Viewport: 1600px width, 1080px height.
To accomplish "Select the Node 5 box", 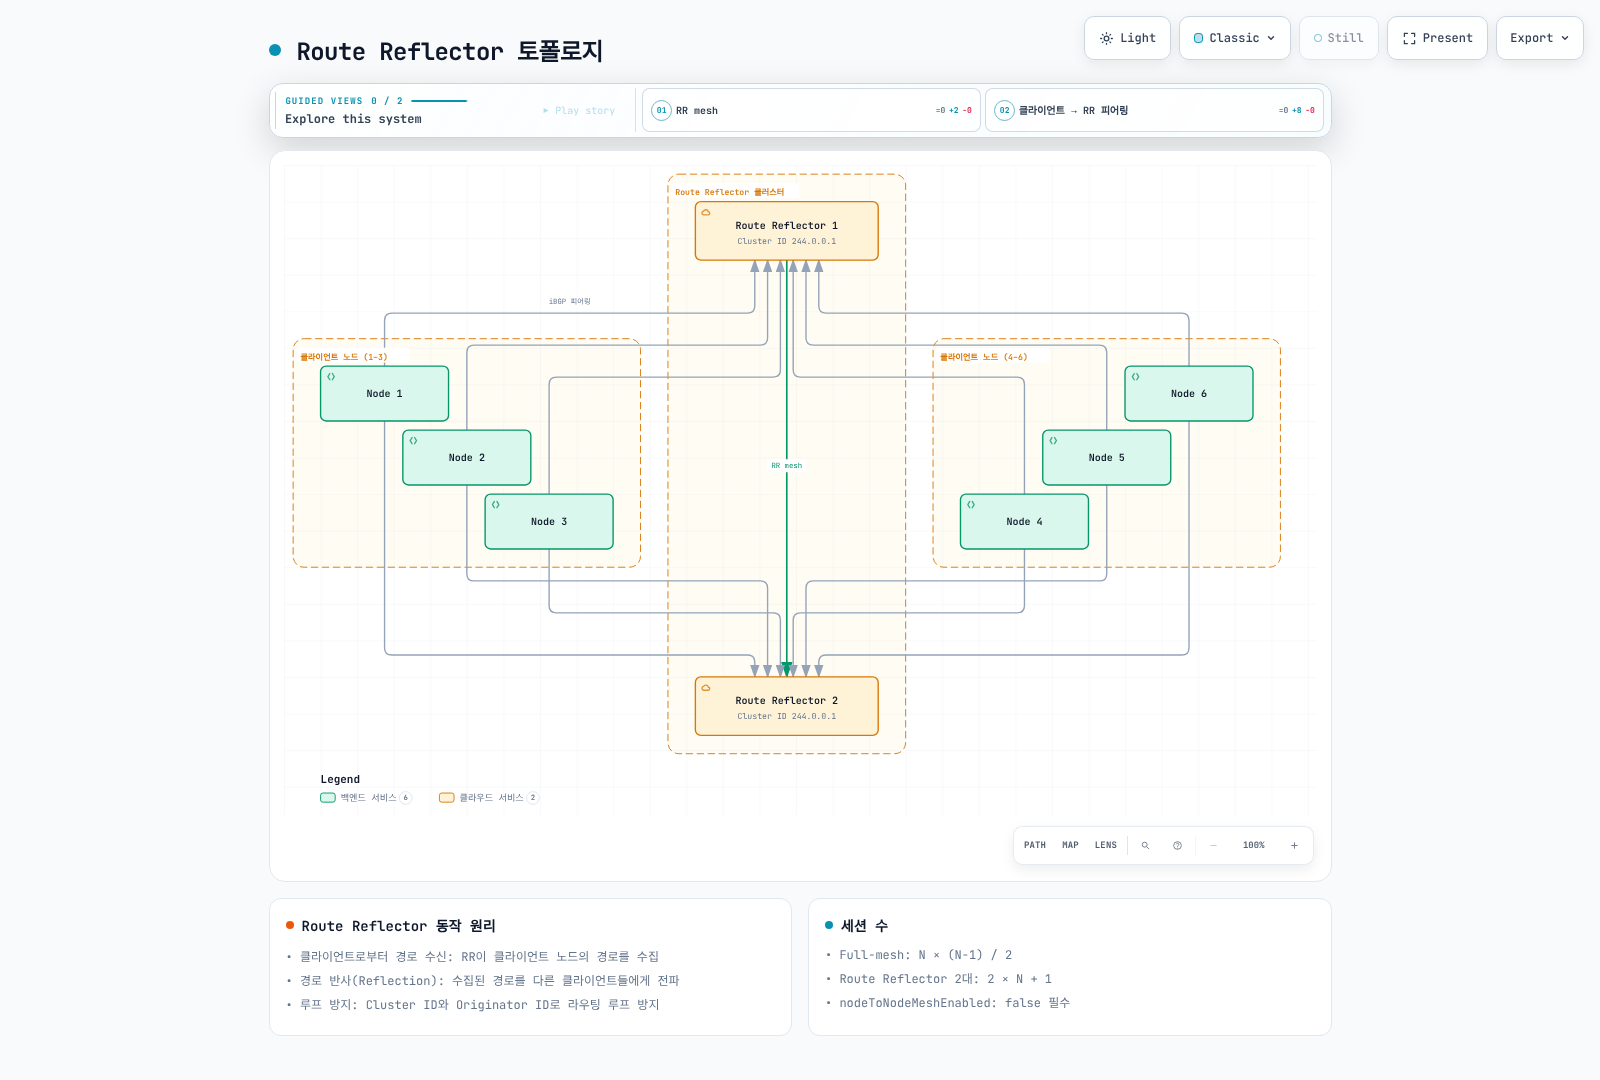I will pyautogui.click(x=1107, y=458).
